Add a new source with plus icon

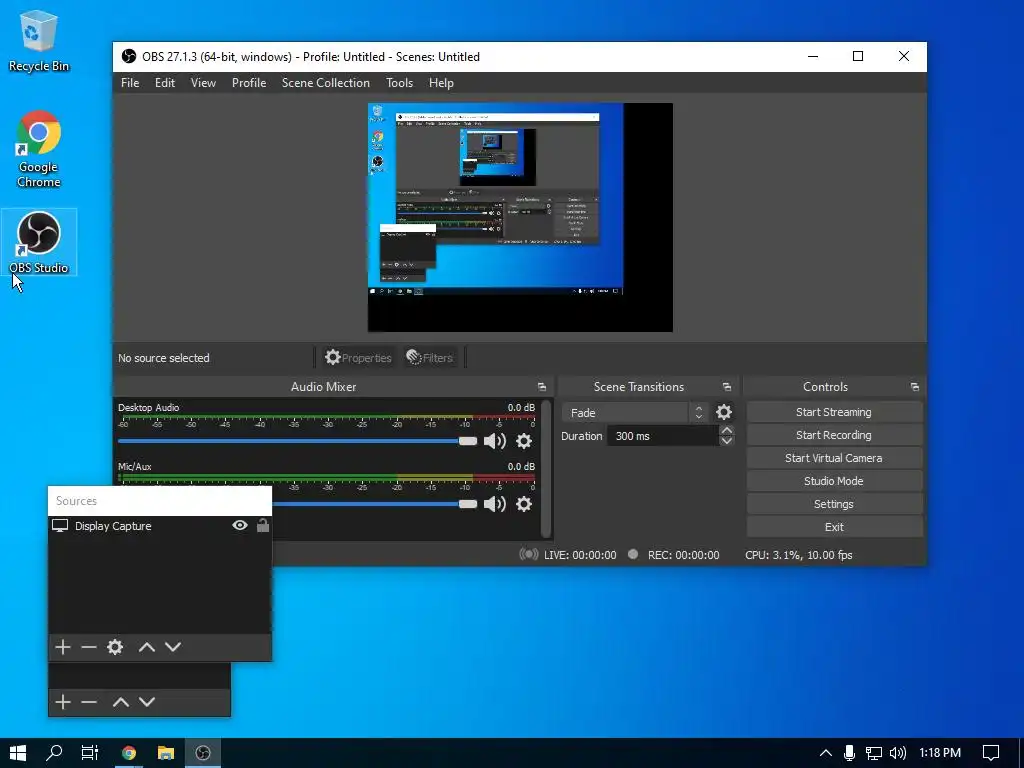[x=63, y=647]
